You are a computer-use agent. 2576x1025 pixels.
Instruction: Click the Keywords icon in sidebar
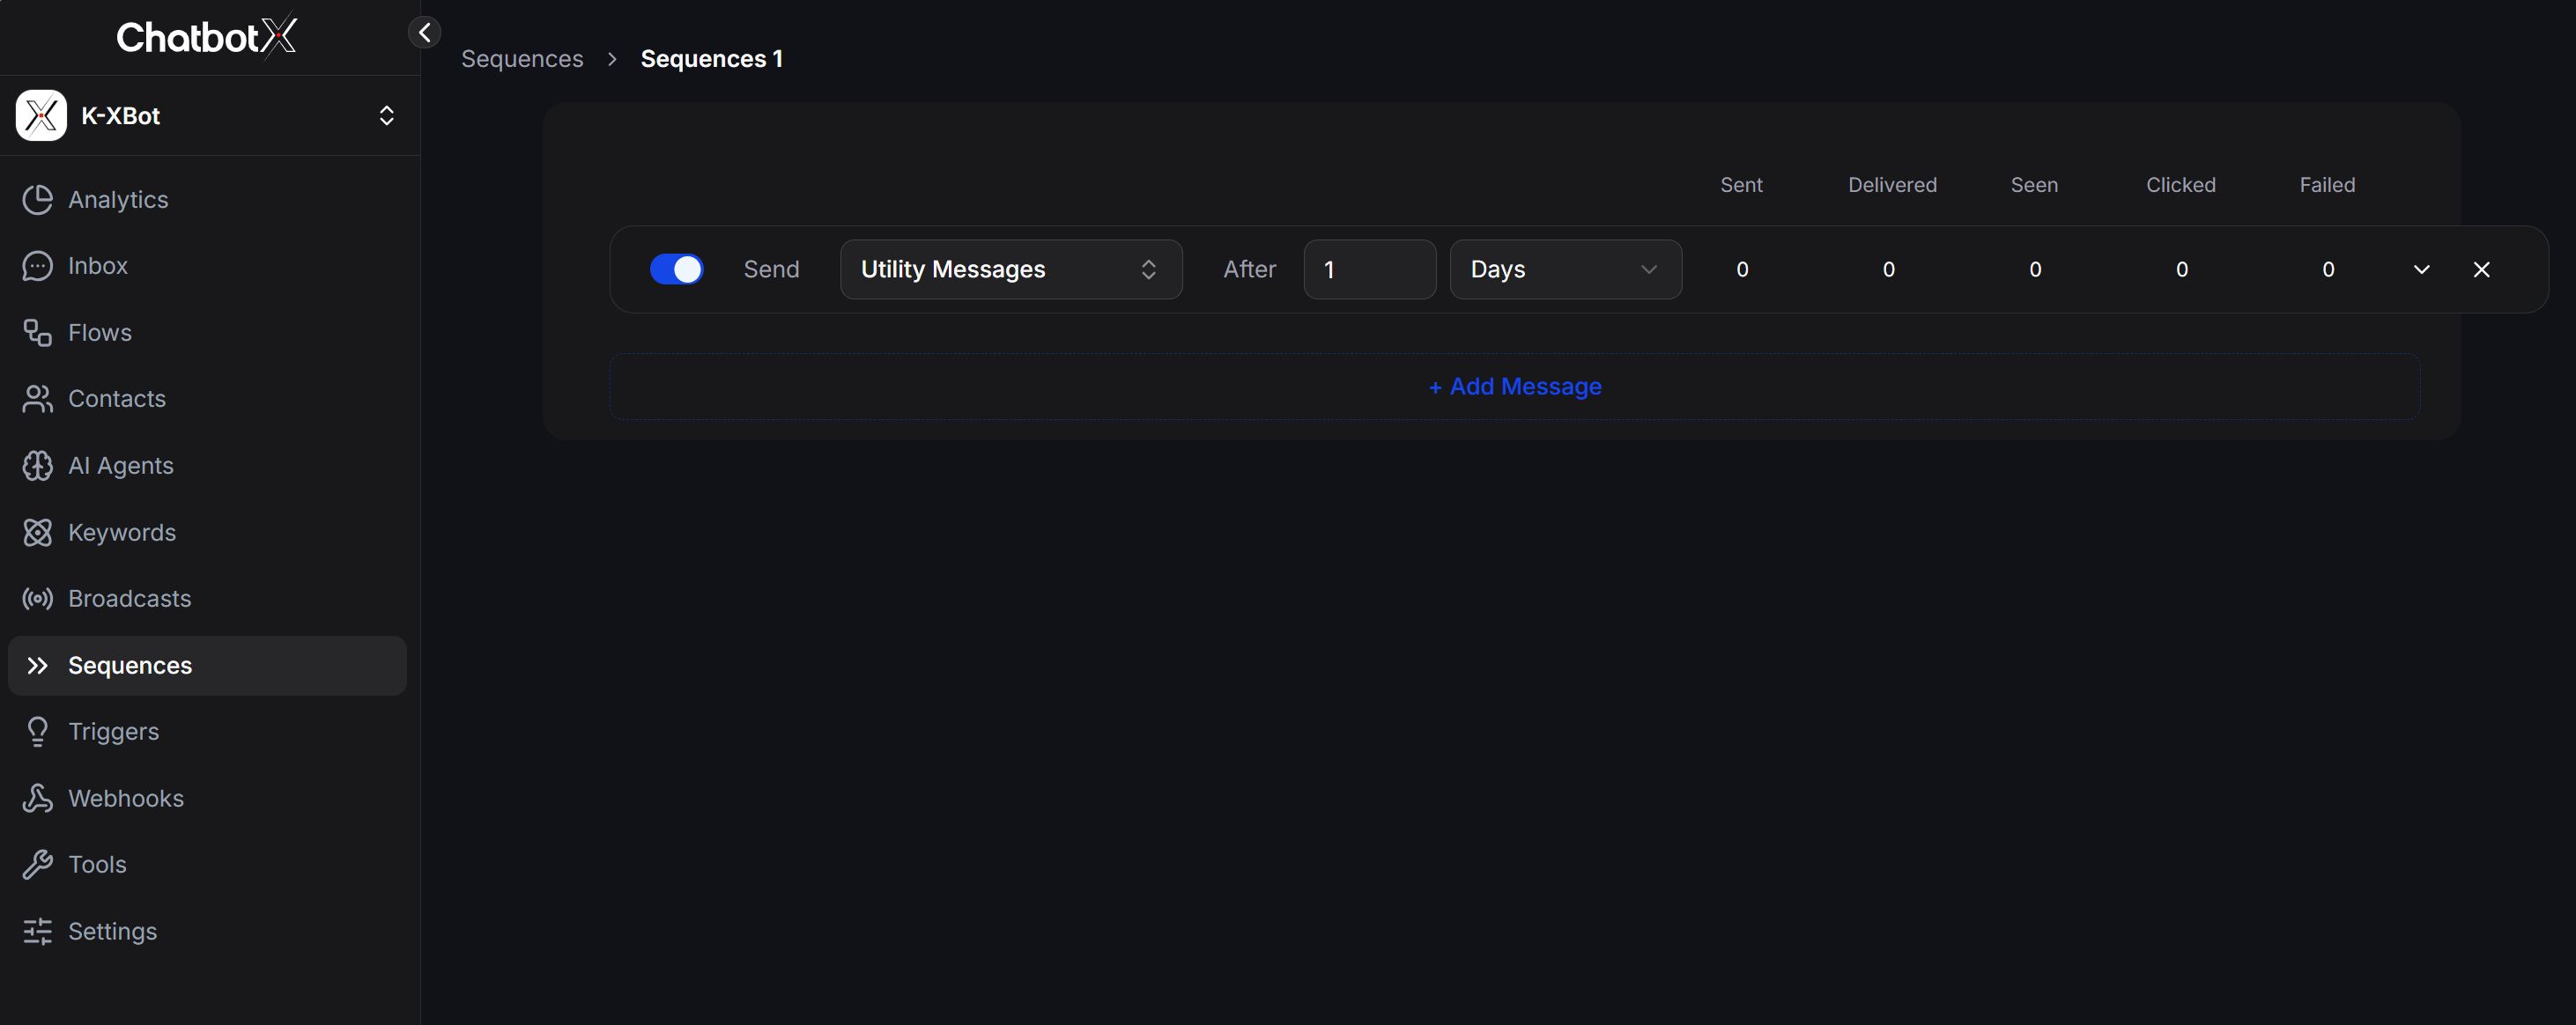pos(38,532)
